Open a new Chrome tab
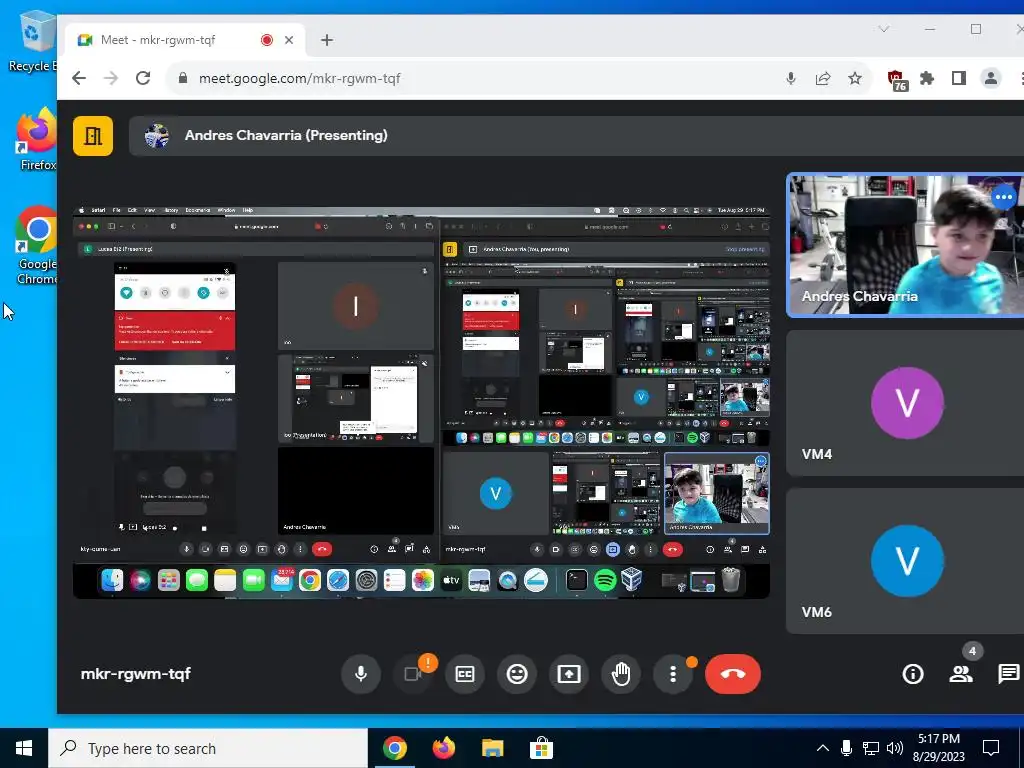1024x768 pixels. [x=327, y=40]
